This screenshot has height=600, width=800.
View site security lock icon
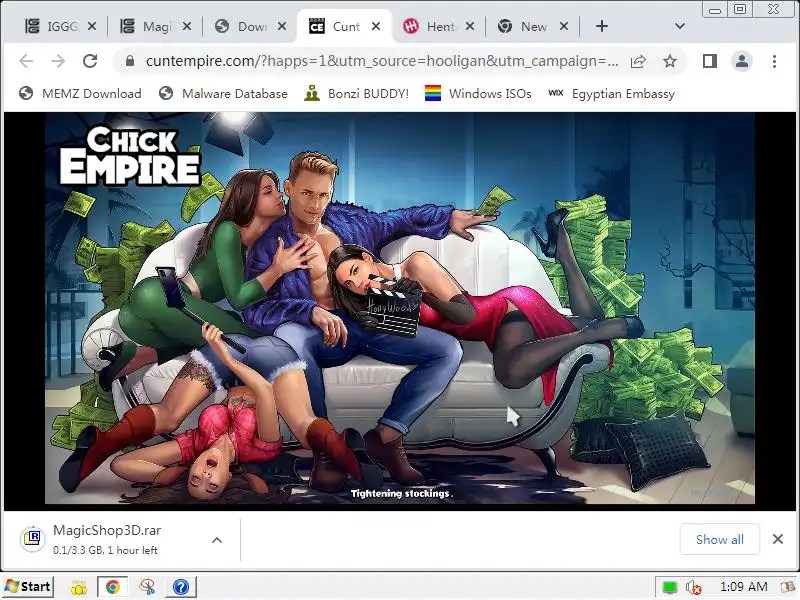130,61
